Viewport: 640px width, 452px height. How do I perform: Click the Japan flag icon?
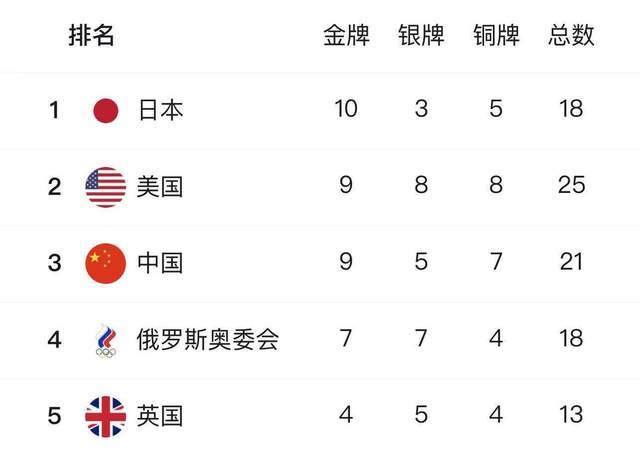click(x=106, y=110)
